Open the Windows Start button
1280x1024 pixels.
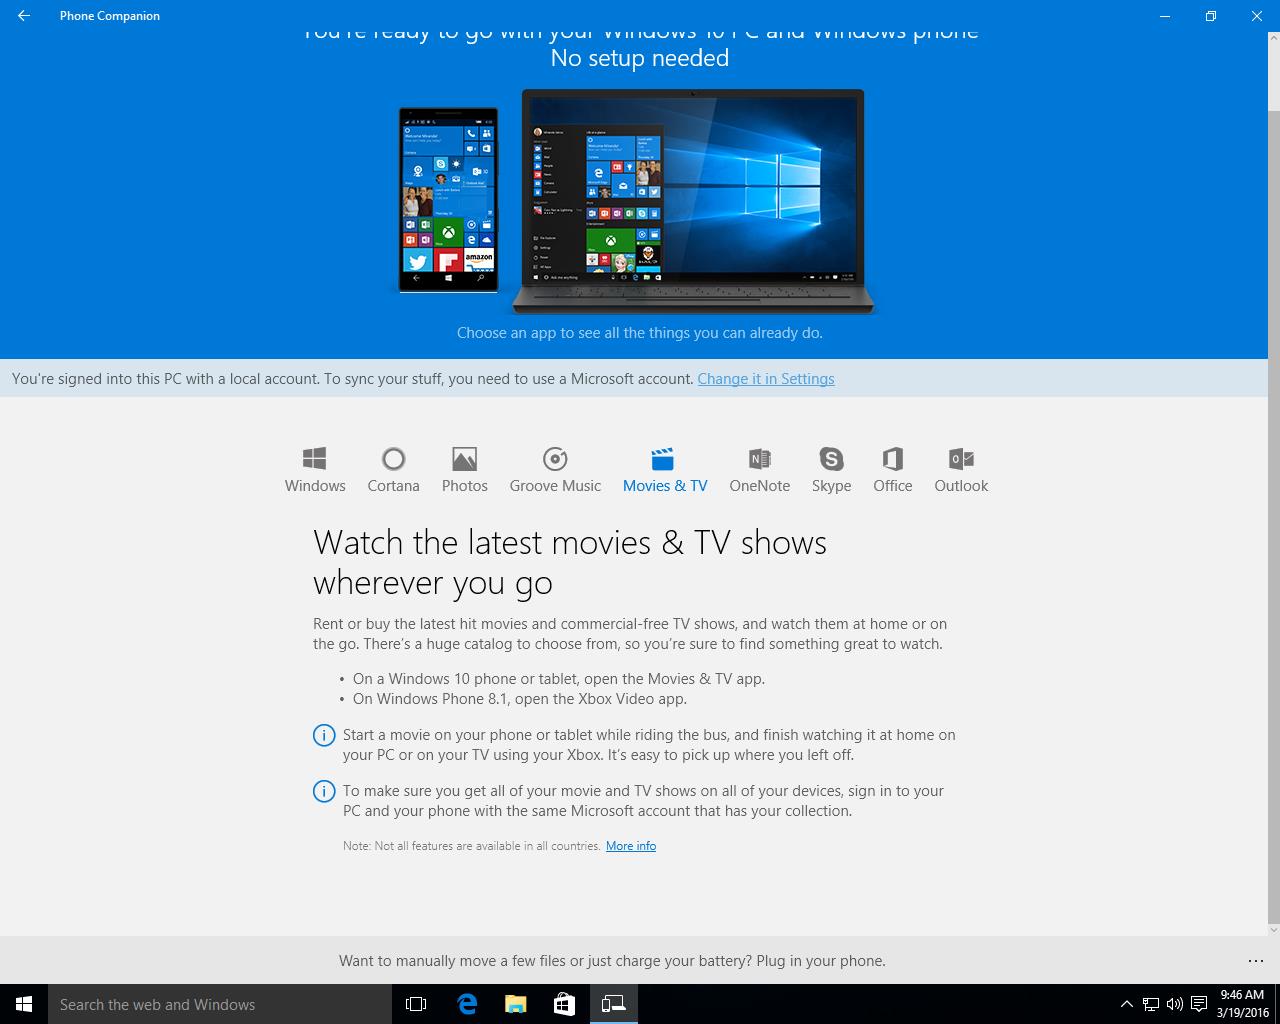tap(24, 1004)
